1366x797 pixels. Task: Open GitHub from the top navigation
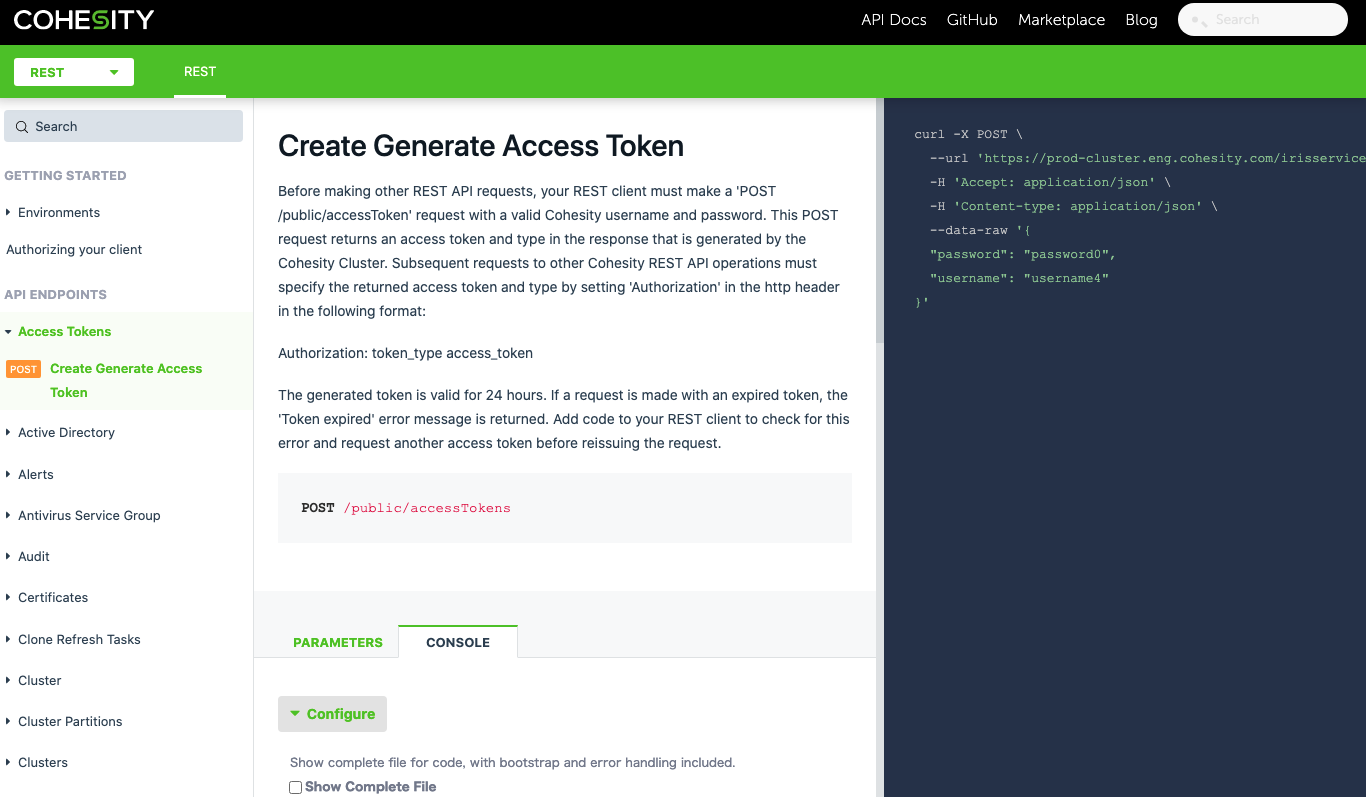tap(971, 19)
